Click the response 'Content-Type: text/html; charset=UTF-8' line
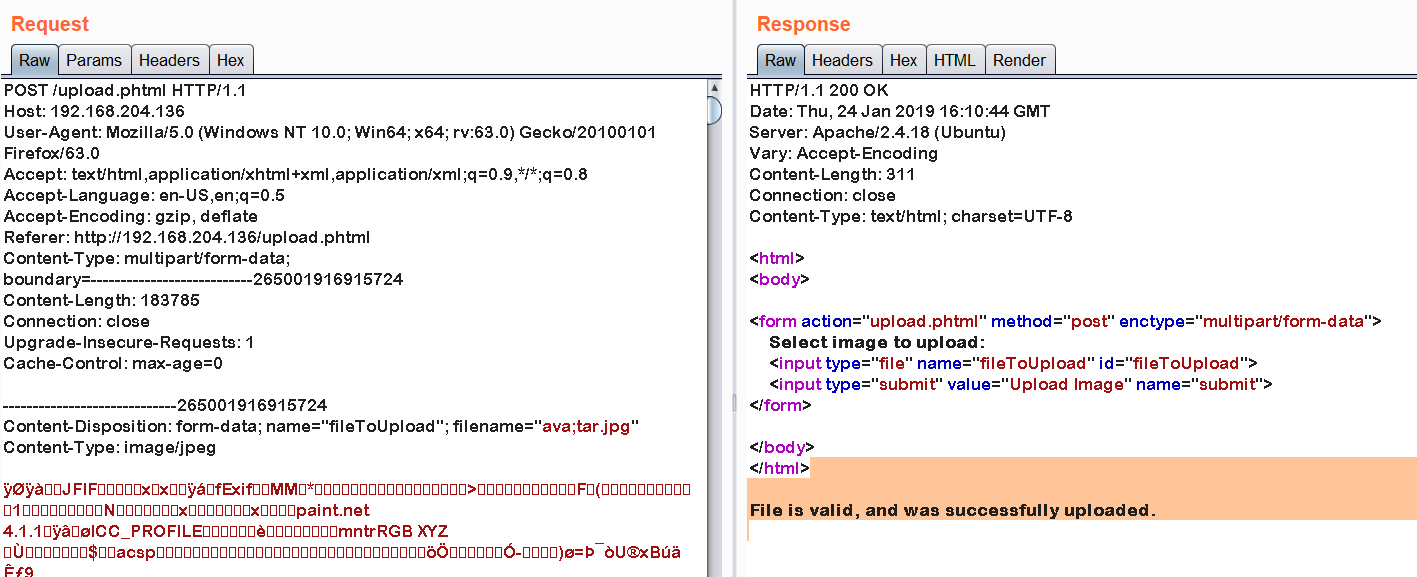 pyautogui.click(x=911, y=216)
